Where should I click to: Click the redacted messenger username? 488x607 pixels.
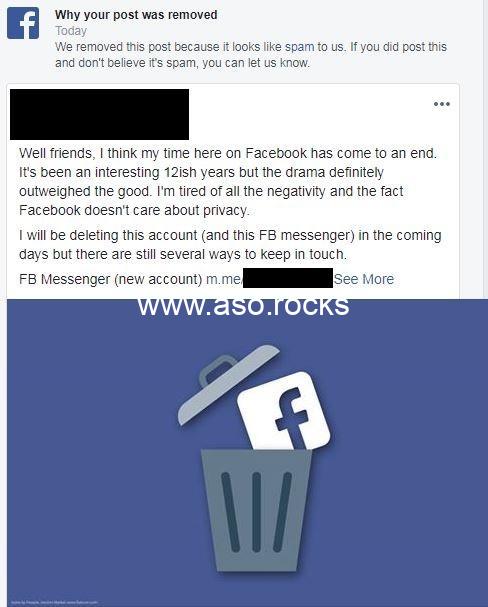click(x=288, y=278)
